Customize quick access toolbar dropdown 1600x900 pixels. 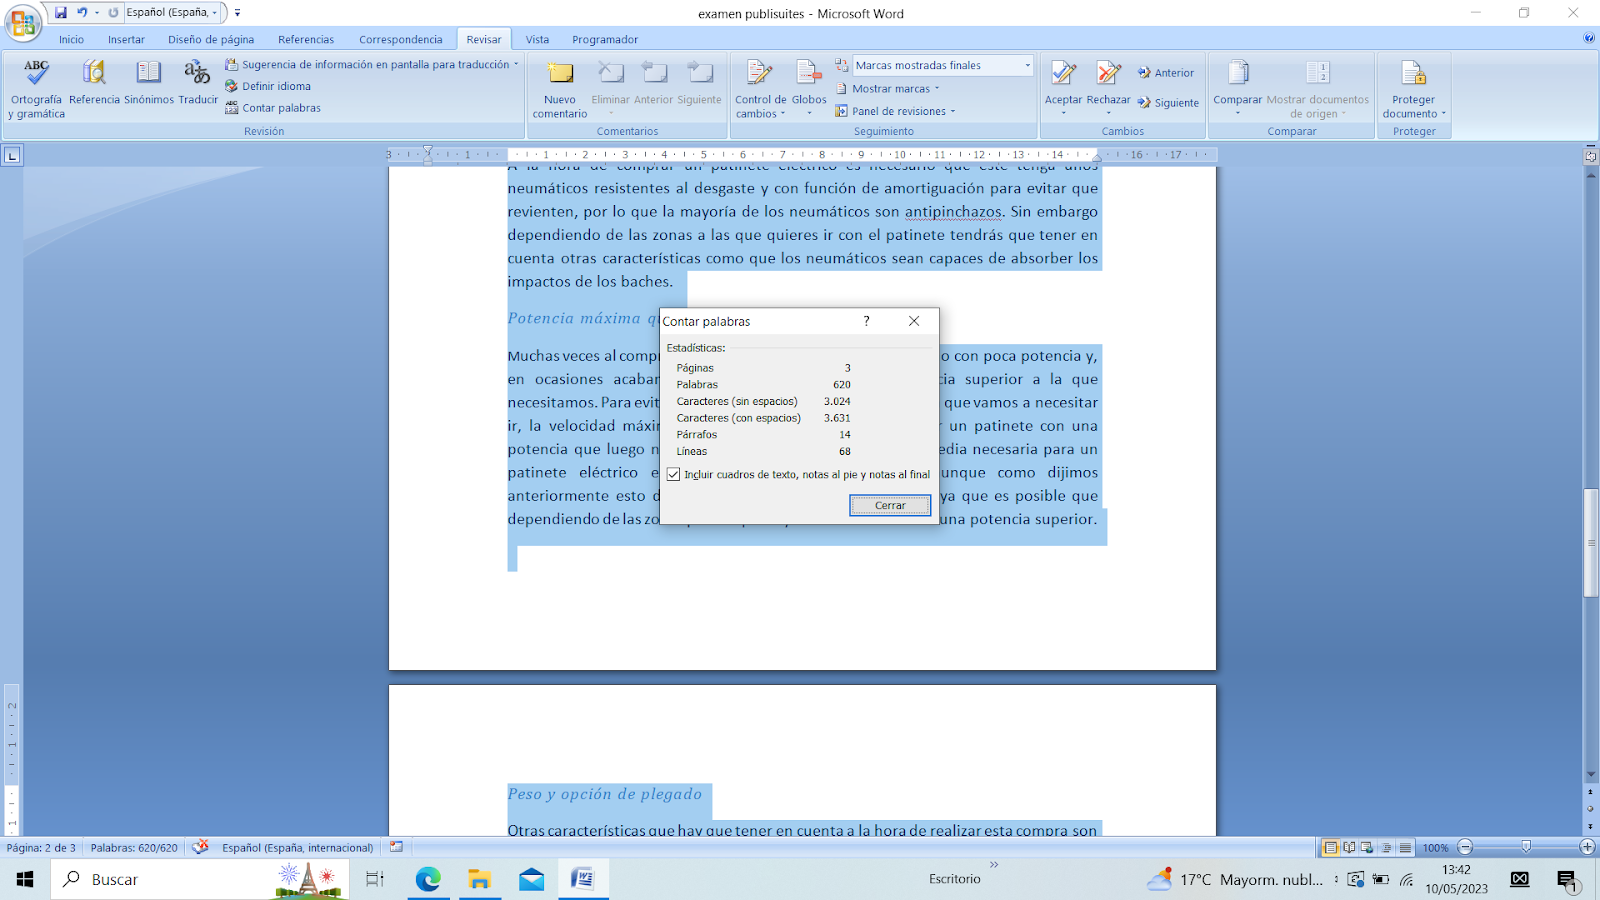tap(237, 13)
